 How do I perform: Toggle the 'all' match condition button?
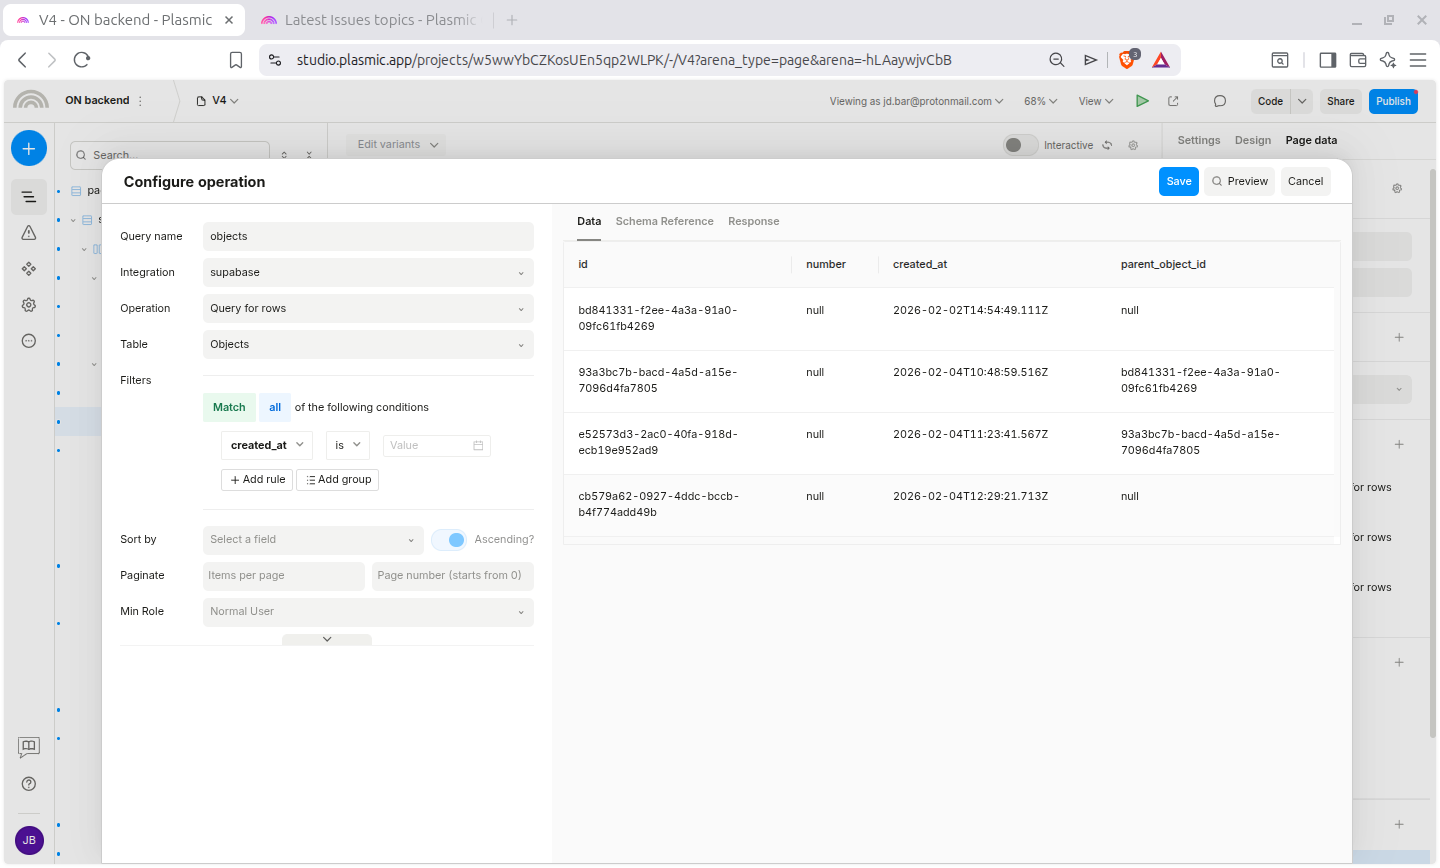pyautogui.click(x=275, y=408)
